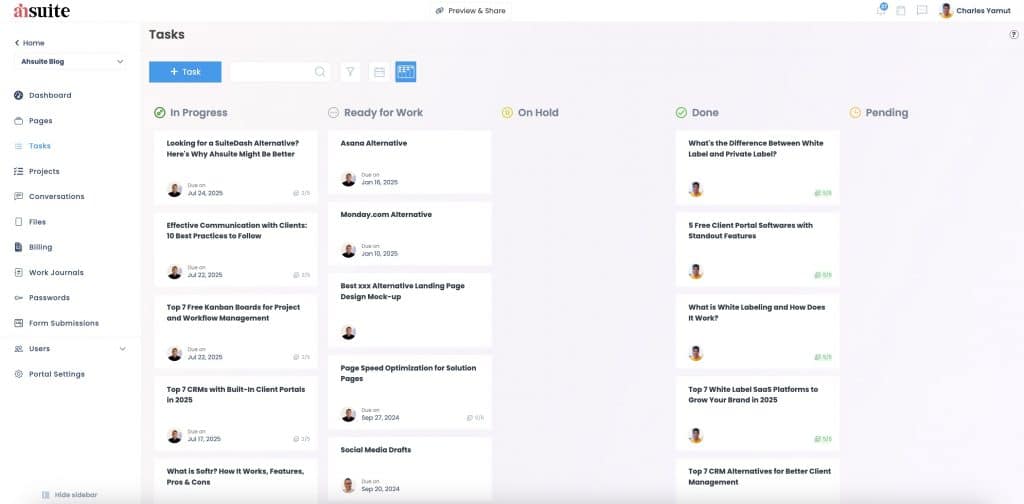
Task: Hide sidebar using bottom toggle
Action: click(69, 495)
